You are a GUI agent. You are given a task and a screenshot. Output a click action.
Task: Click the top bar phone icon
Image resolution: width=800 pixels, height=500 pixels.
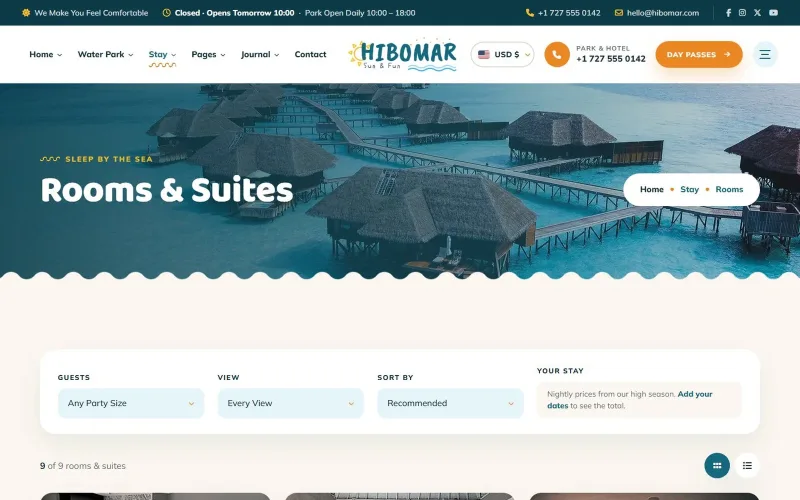pyautogui.click(x=530, y=13)
